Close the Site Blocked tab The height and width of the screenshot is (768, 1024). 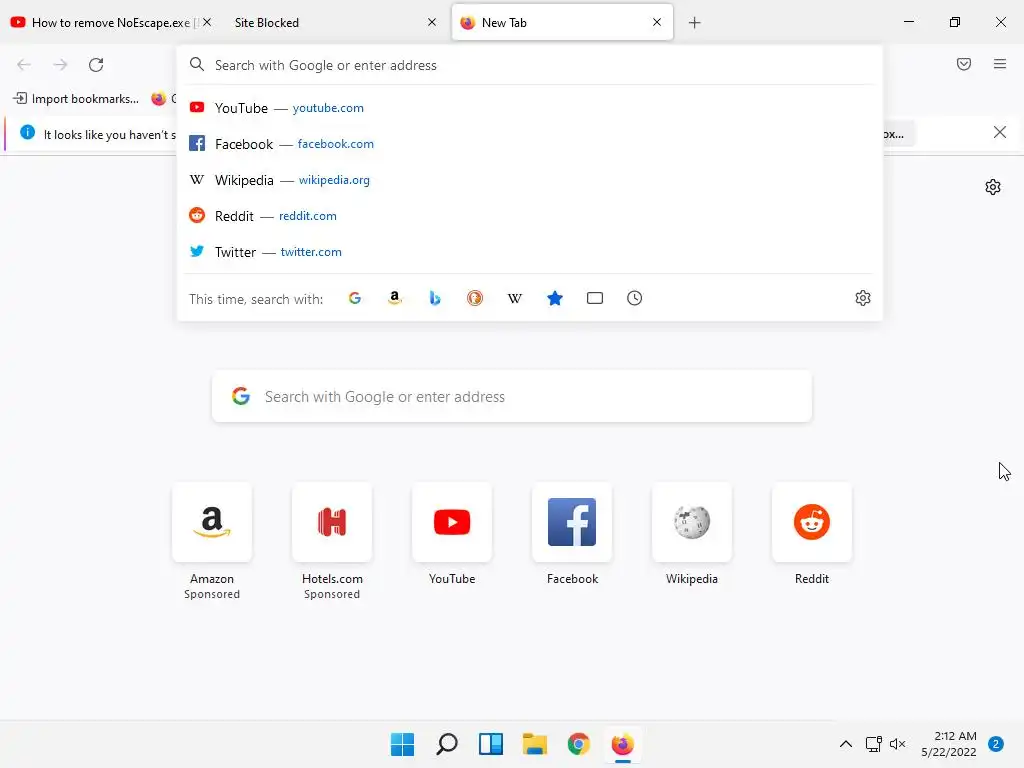pyautogui.click(x=432, y=22)
